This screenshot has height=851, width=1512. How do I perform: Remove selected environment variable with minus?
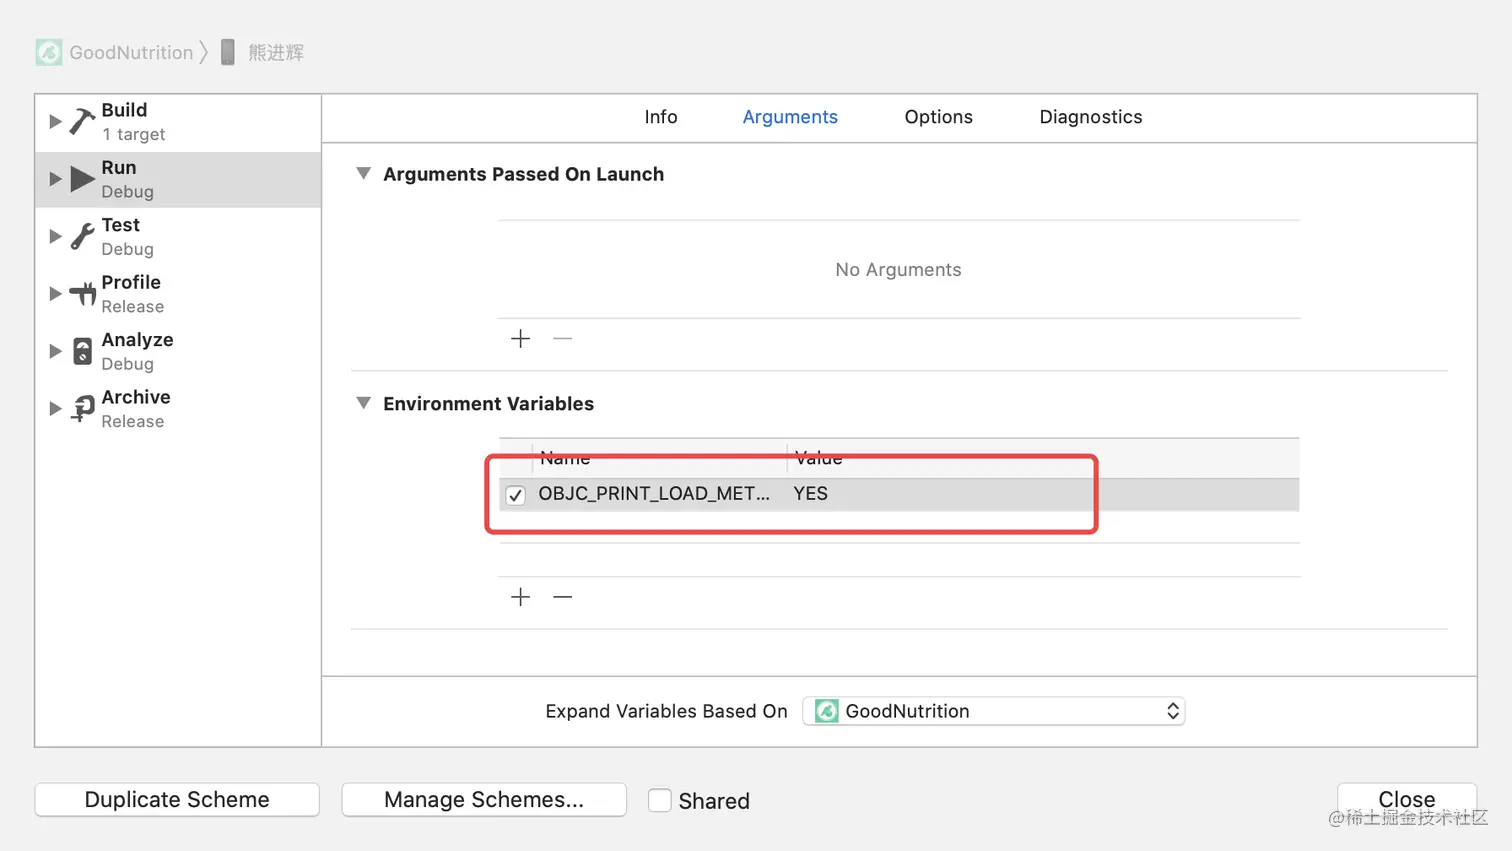[x=563, y=597]
